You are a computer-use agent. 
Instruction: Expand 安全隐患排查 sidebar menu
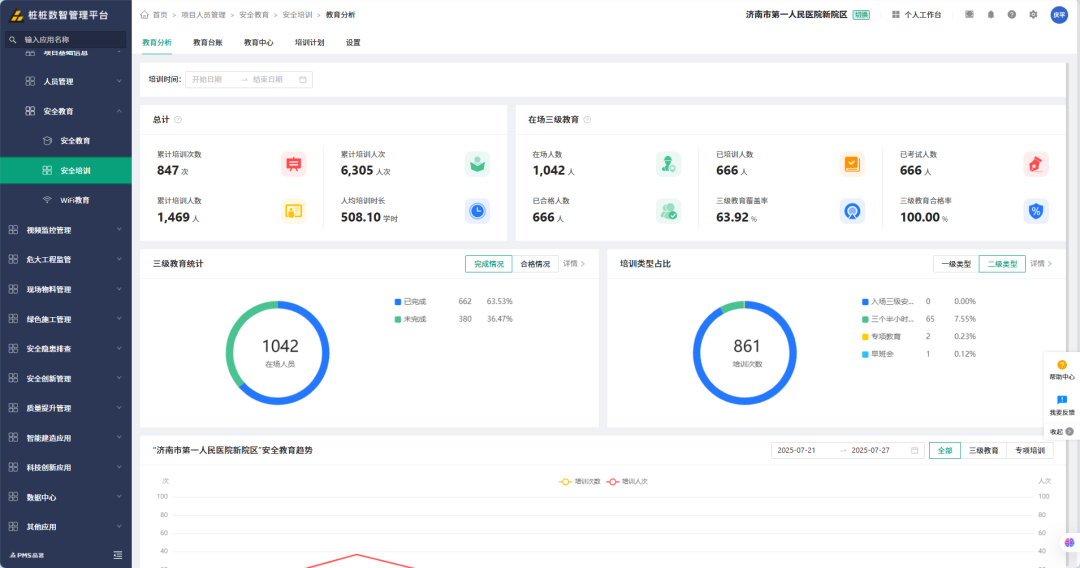(66, 348)
